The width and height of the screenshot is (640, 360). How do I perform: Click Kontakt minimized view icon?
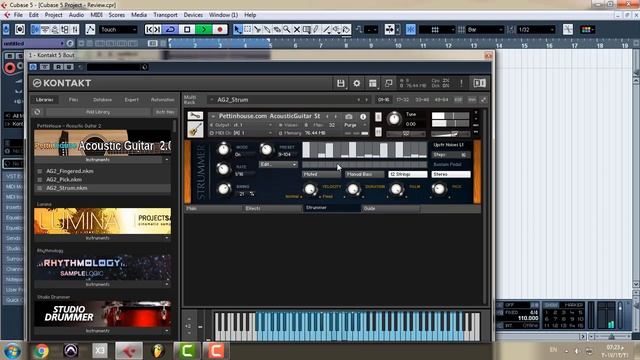coord(388,83)
